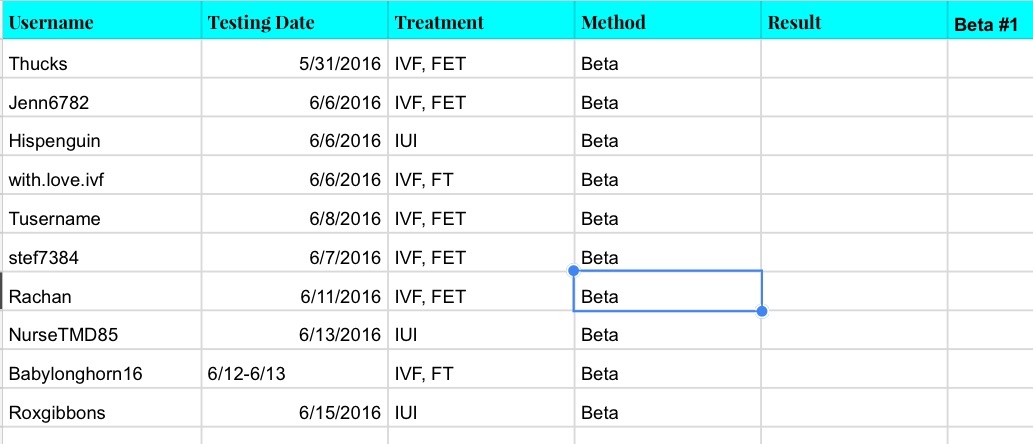
Task: Select the 6/12-6/13 date range cell
Action: (x=294, y=374)
